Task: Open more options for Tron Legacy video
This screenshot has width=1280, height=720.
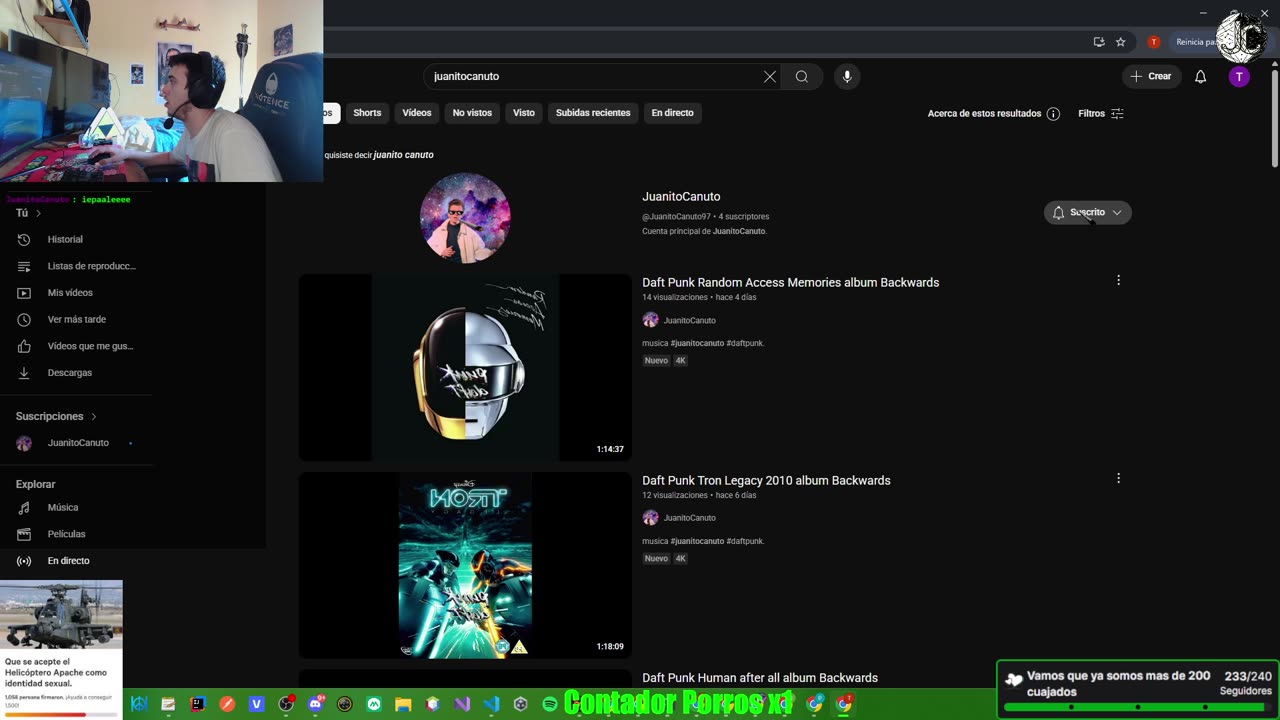Action: coord(1118,479)
